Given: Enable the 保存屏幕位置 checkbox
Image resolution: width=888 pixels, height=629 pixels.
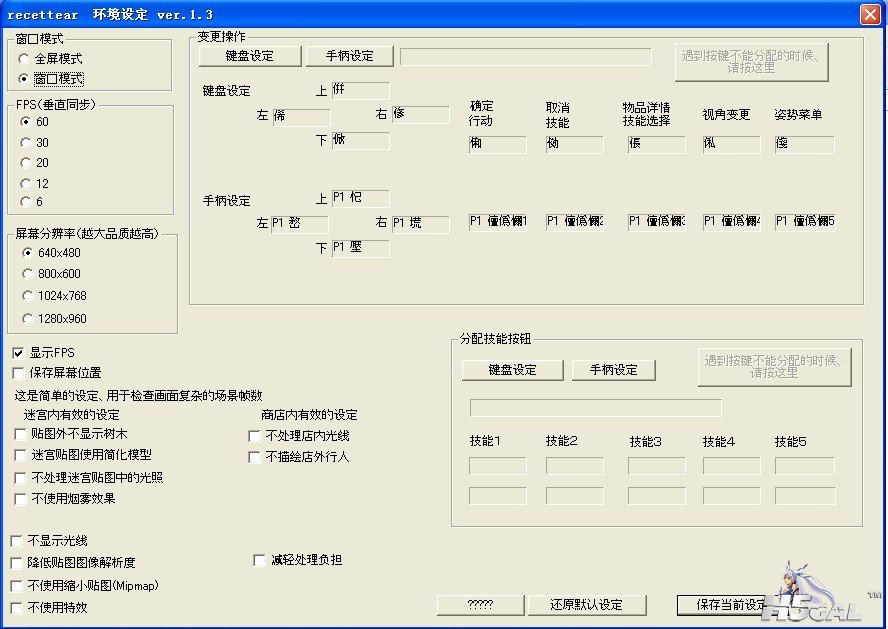Looking at the screenshot, I should [18, 373].
